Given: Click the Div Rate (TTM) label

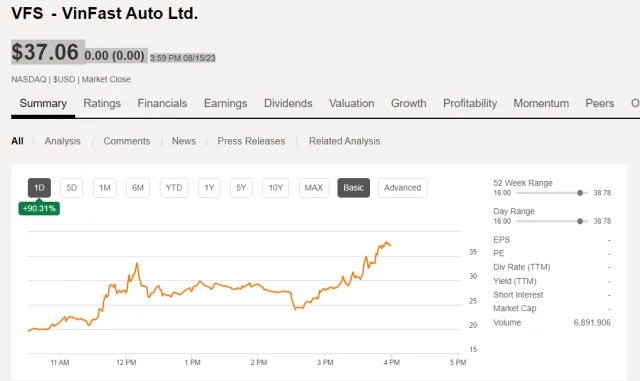Looking at the screenshot, I should point(522,267).
